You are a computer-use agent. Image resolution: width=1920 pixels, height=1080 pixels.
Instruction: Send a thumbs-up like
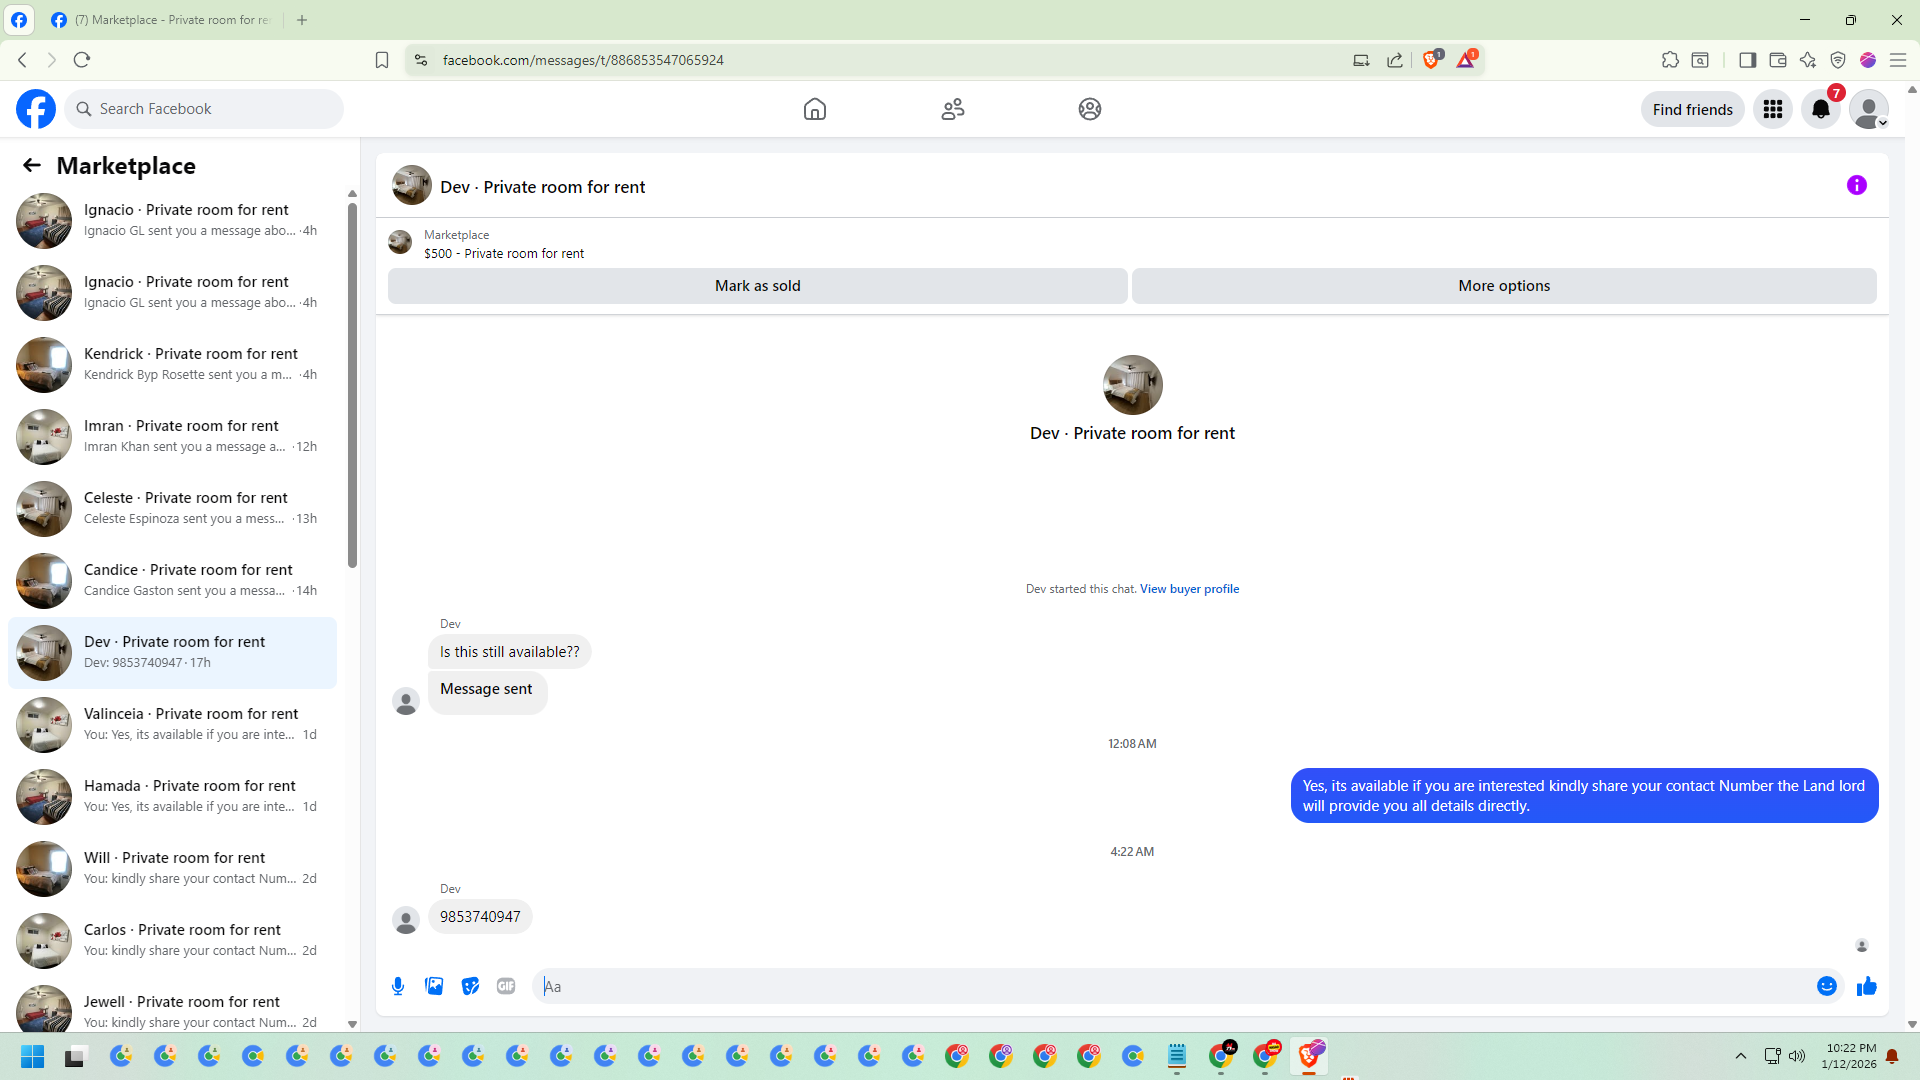pos(1866,986)
